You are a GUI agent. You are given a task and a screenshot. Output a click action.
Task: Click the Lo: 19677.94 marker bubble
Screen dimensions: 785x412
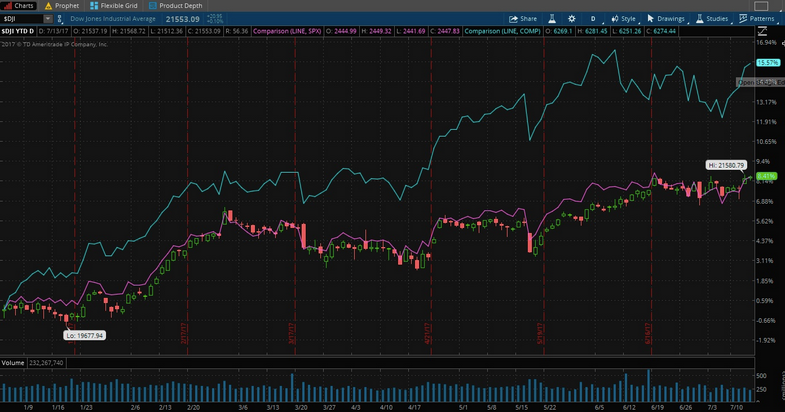tap(85, 335)
